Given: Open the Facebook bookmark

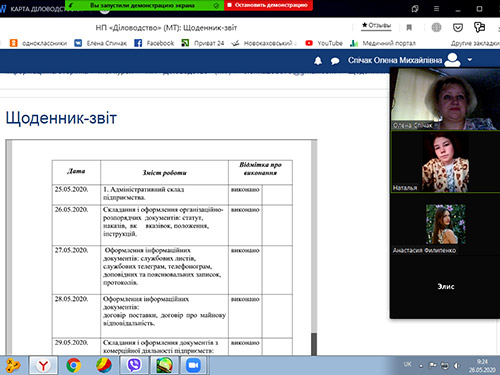Looking at the screenshot, I should (x=154, y=43).
